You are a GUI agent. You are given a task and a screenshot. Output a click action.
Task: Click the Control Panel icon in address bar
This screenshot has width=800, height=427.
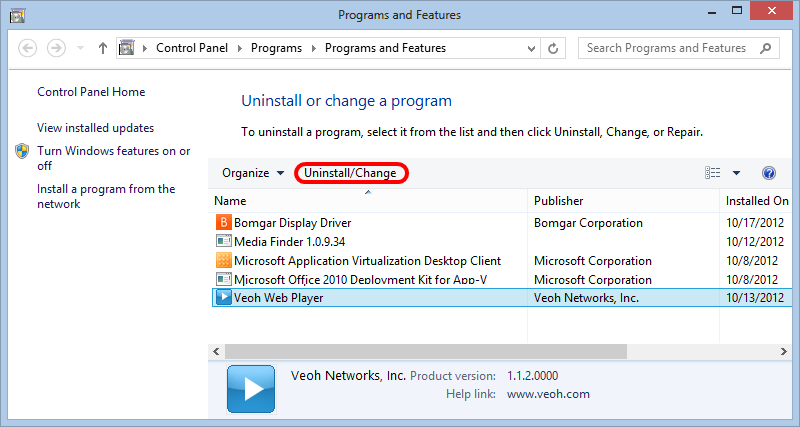[127, 48]
